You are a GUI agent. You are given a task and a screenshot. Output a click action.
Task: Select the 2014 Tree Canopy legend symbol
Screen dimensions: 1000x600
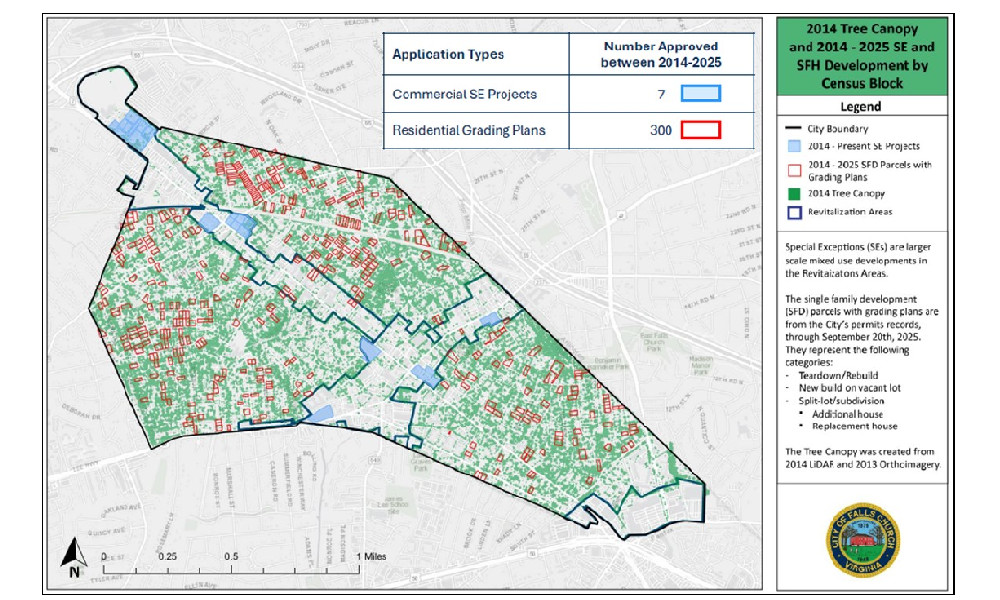[793, 194]
